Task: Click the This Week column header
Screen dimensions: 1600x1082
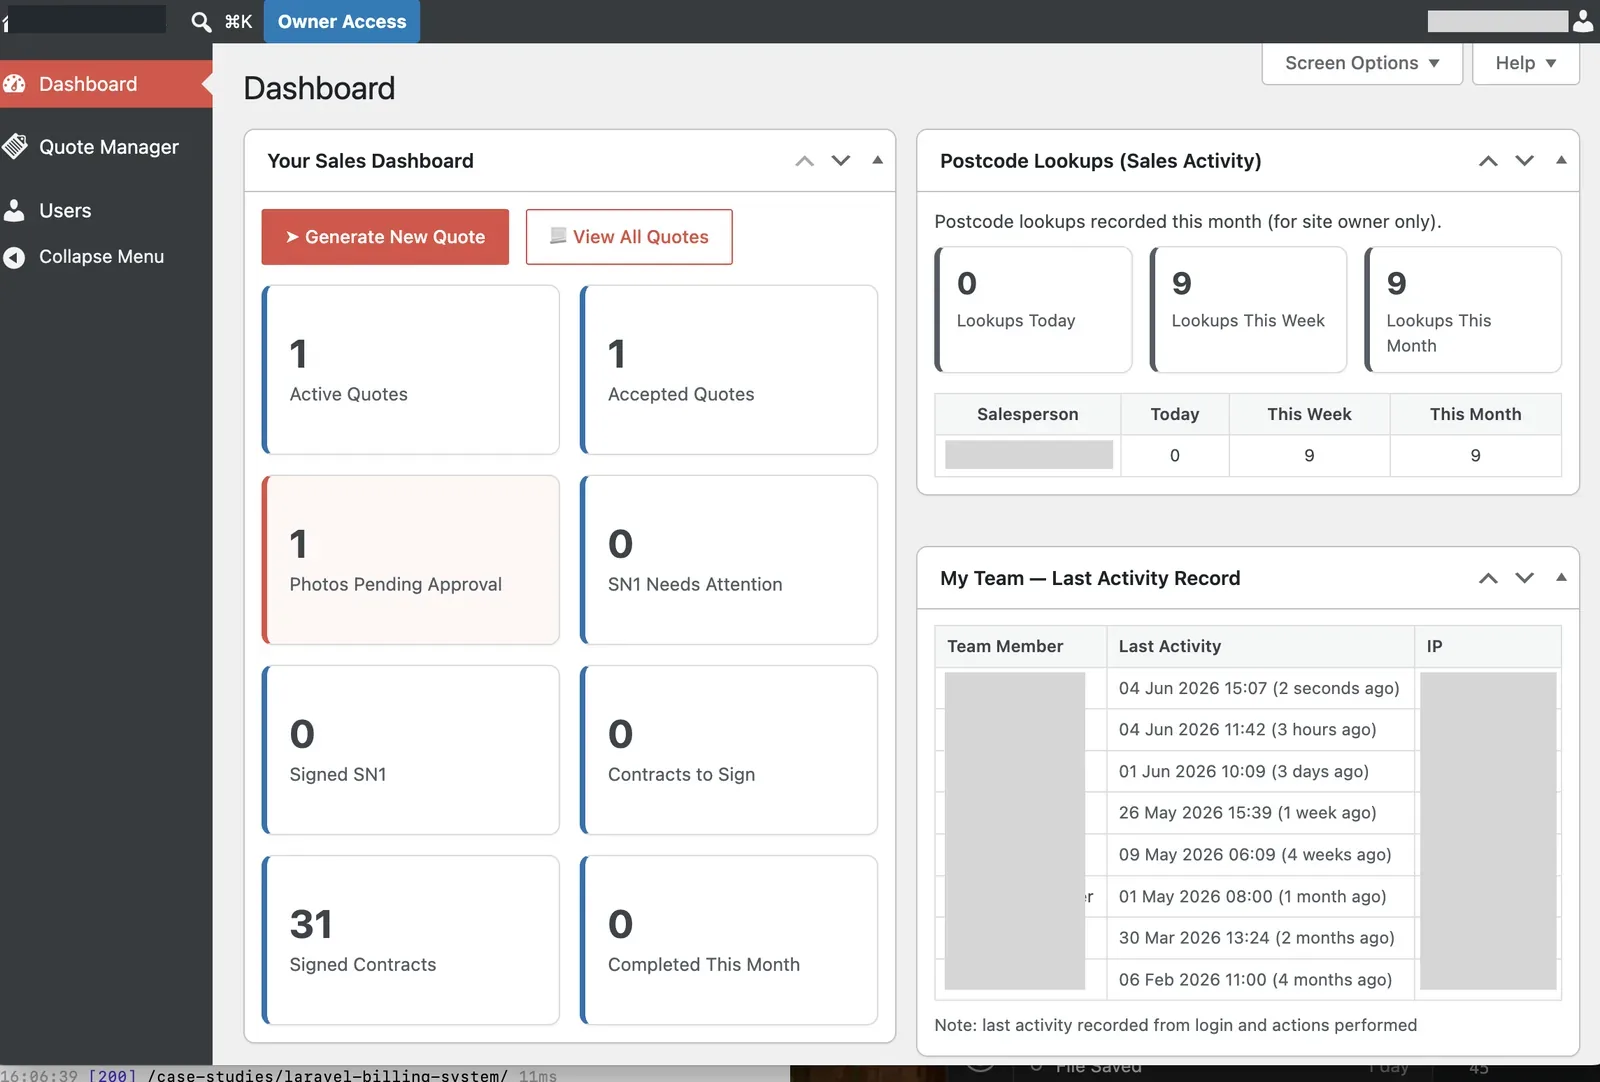Action: point(1309,414)
